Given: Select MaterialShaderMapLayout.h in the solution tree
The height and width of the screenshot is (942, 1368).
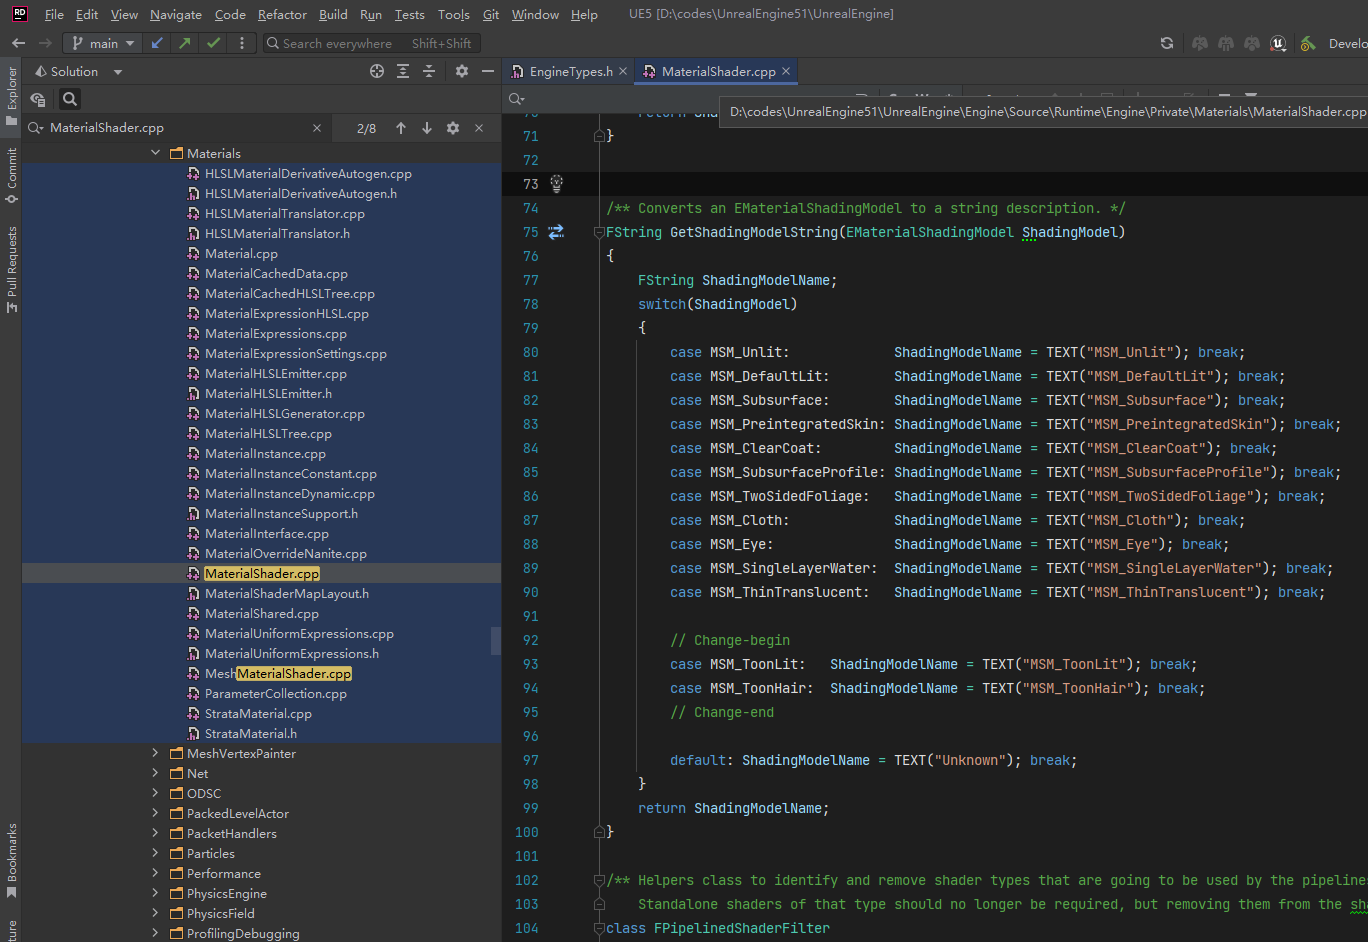Looking at the screenshot, I should (x=300, y=593).
